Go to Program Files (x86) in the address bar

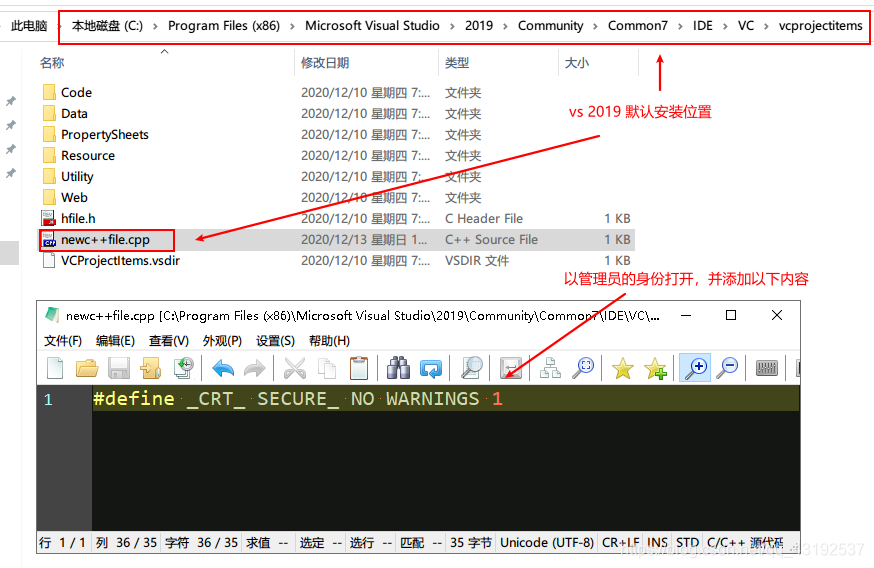(224, 26)
